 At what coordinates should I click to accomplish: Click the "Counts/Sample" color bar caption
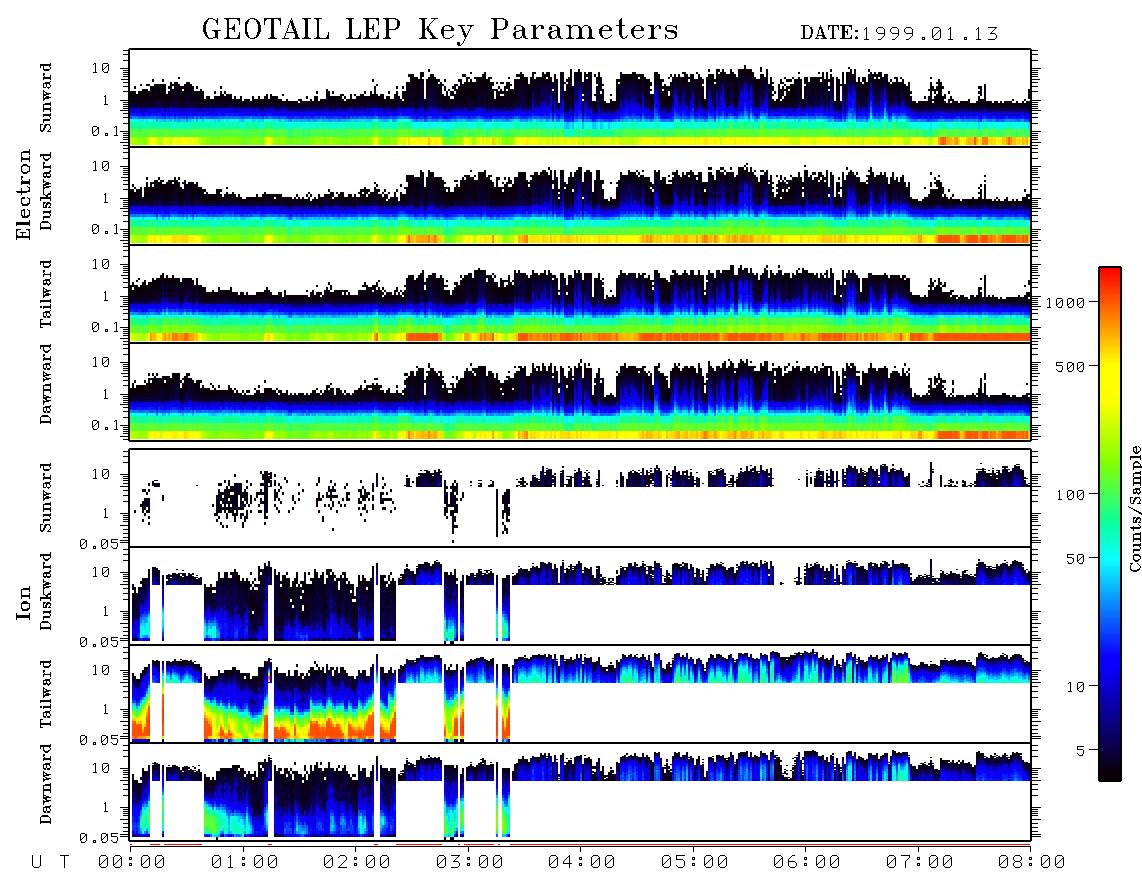coord(1134,508)
